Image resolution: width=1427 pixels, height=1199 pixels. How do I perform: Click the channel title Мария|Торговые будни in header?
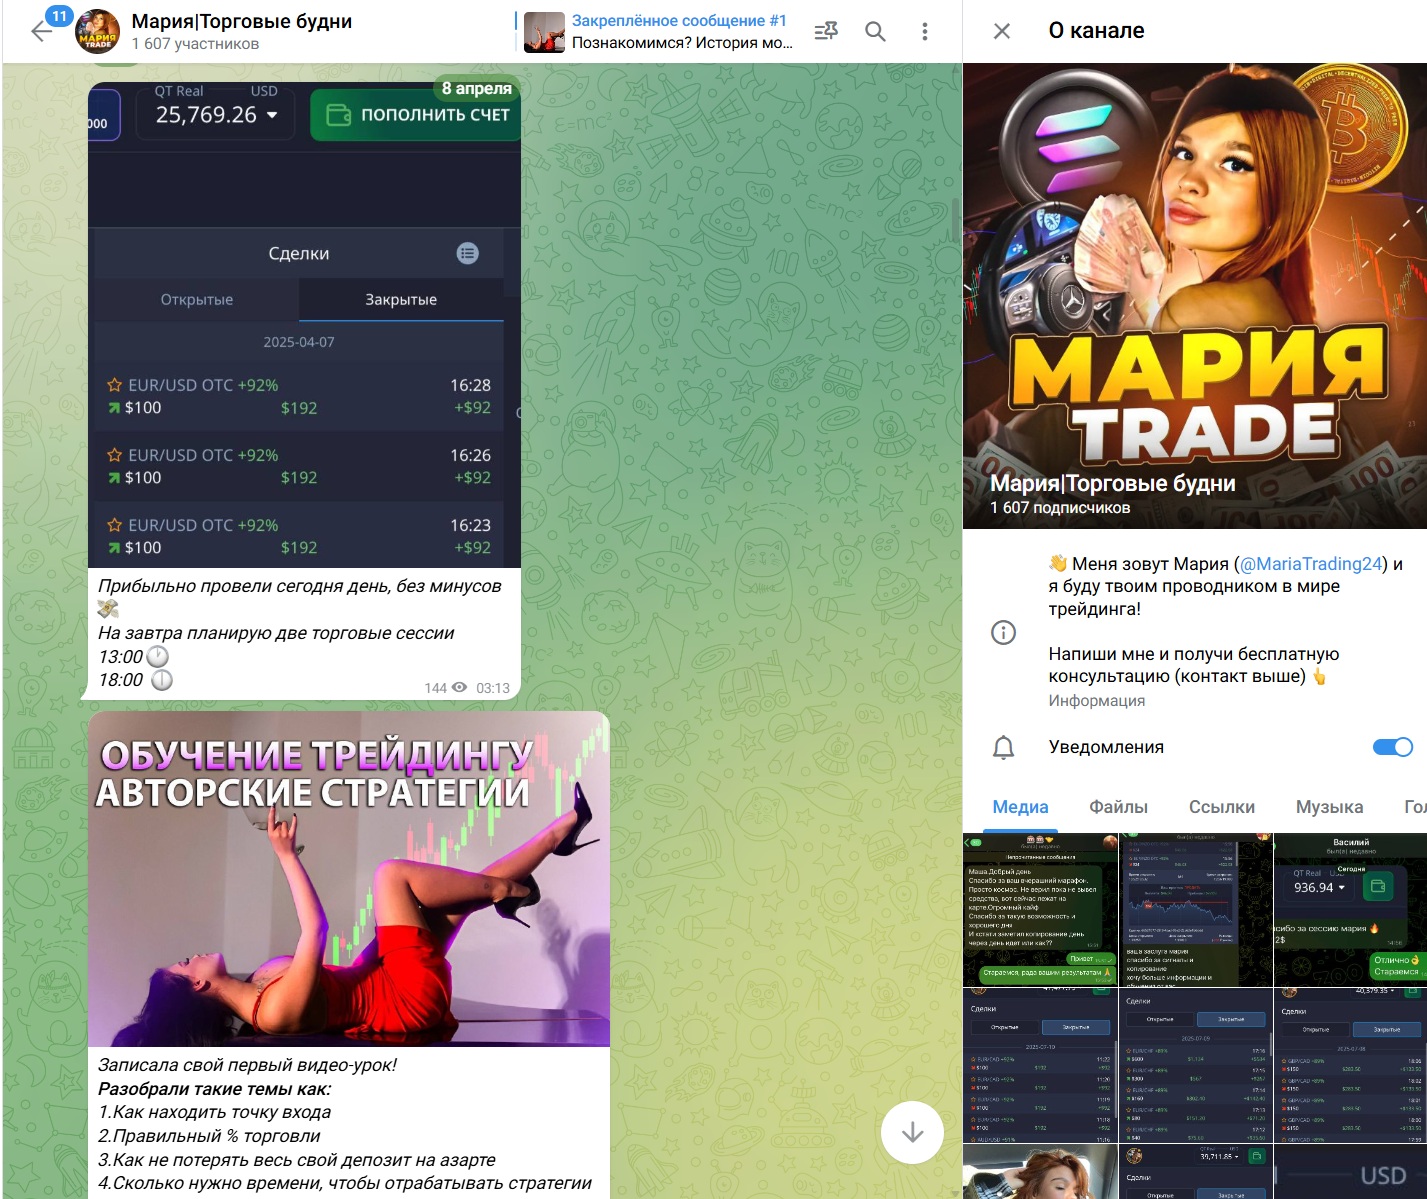coord(242,21)
